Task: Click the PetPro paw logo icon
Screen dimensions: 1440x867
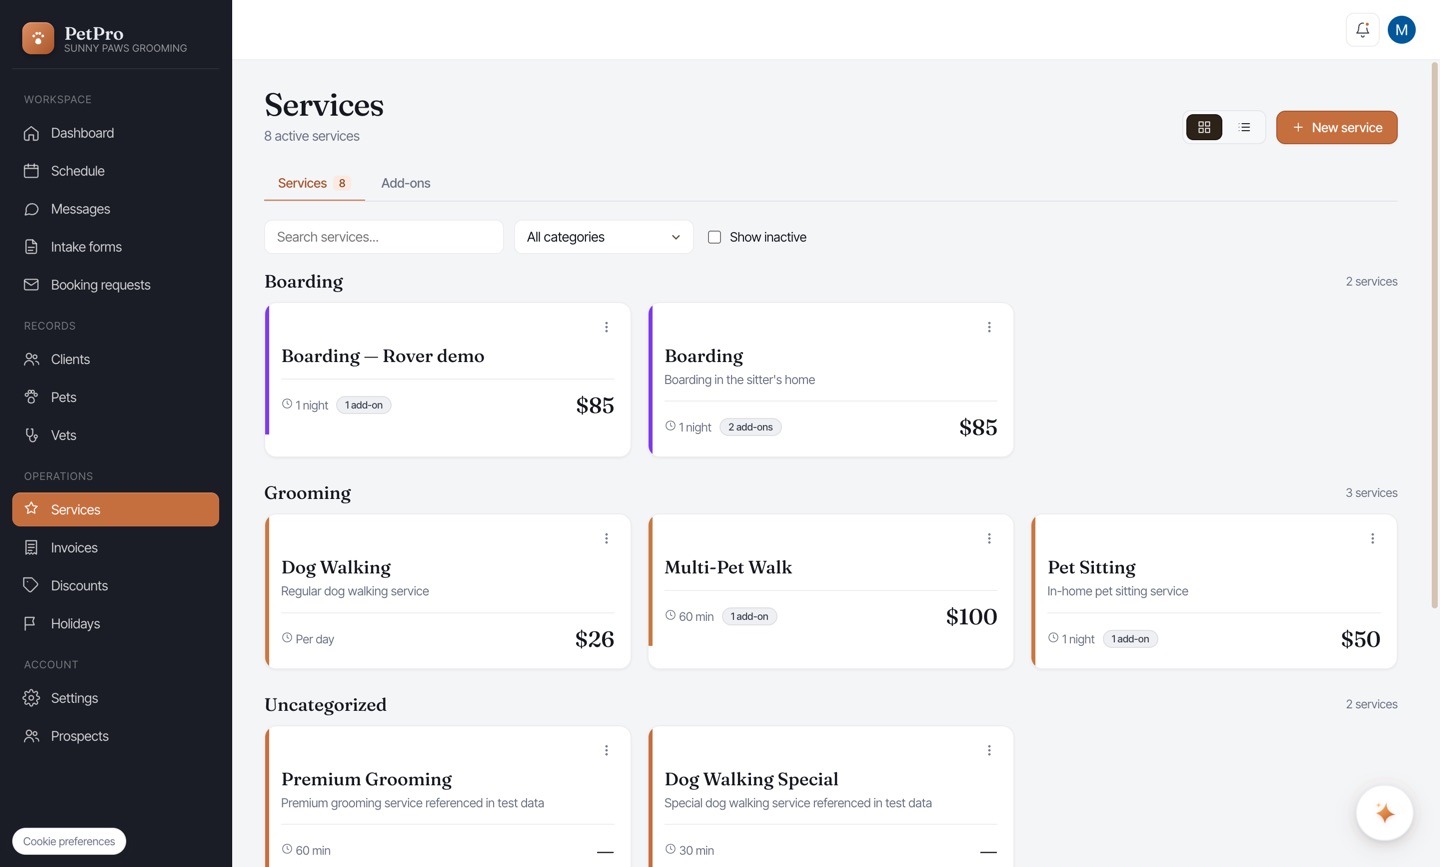Action: 38,38
